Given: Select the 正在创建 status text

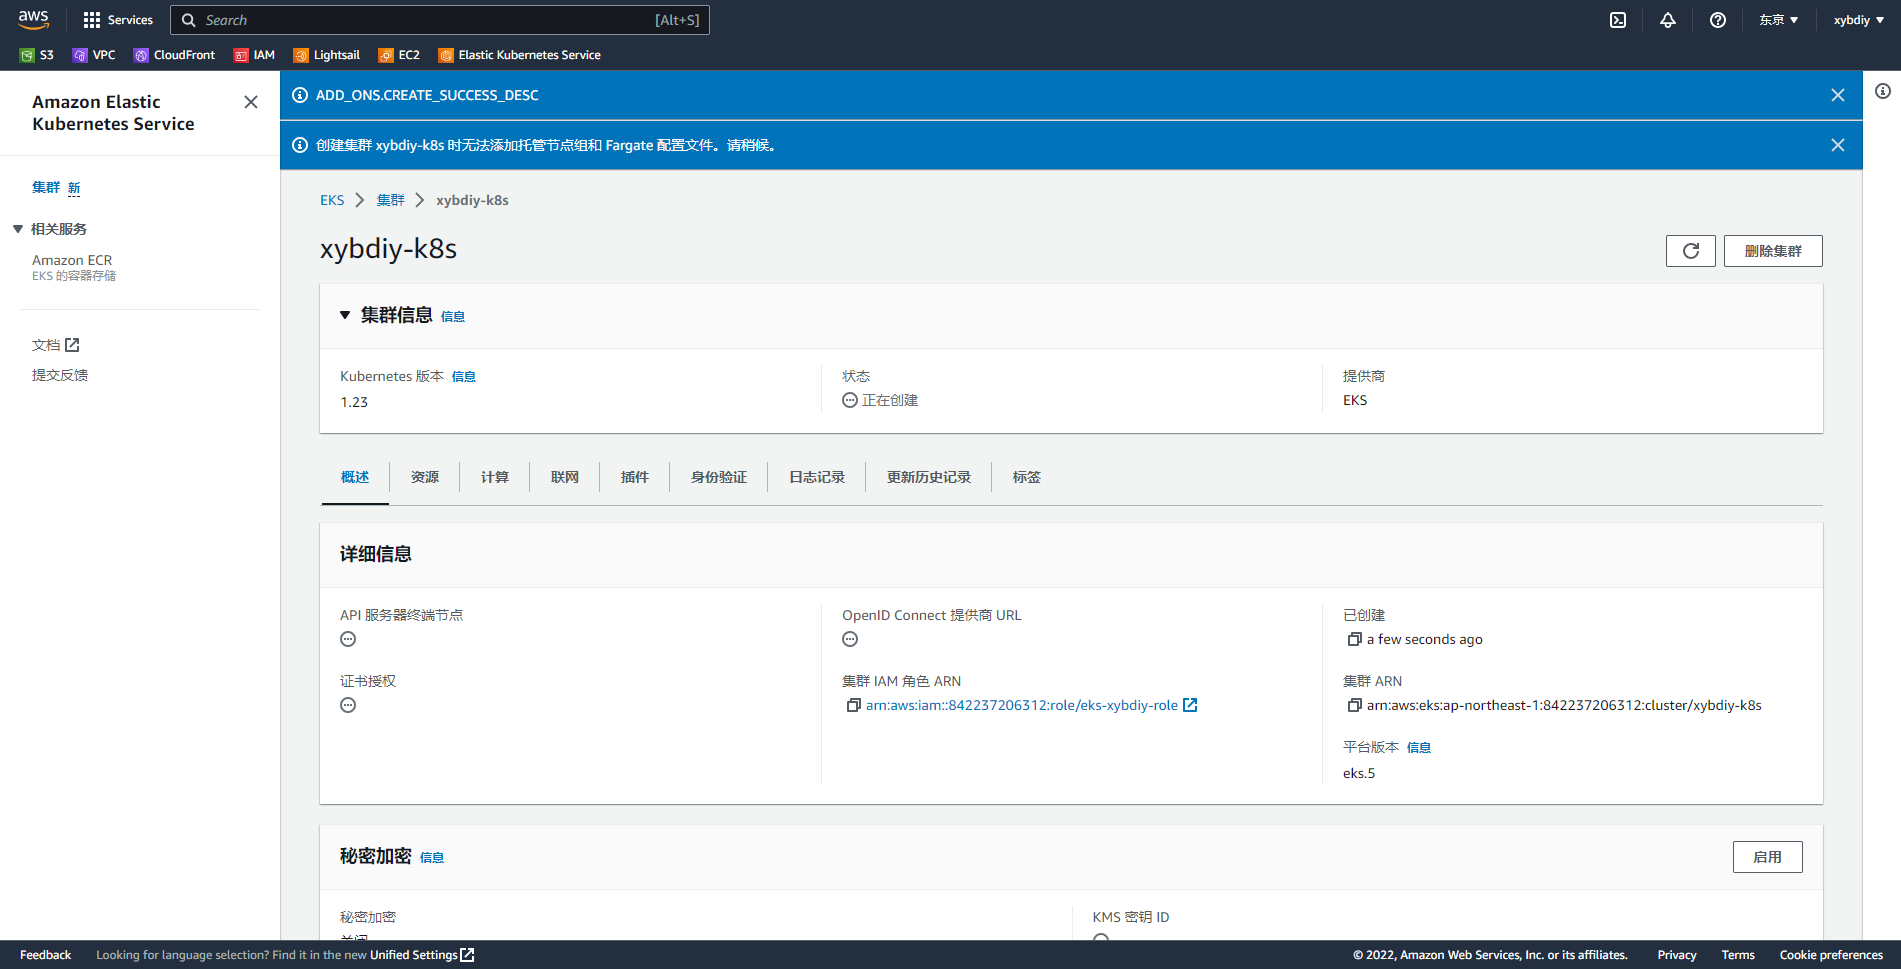Looking at the screenshot, I should point(890,400).
